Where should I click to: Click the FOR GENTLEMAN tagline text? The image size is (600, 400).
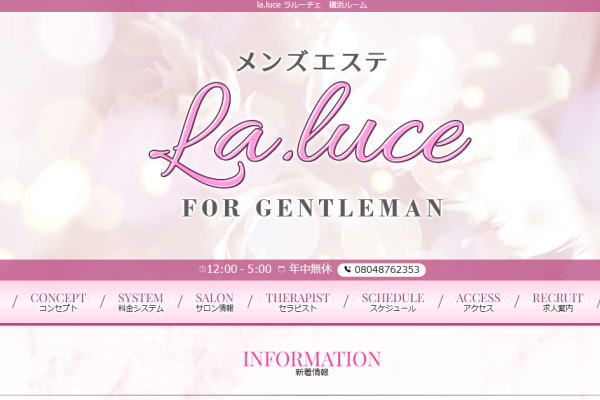coord(313,208)
